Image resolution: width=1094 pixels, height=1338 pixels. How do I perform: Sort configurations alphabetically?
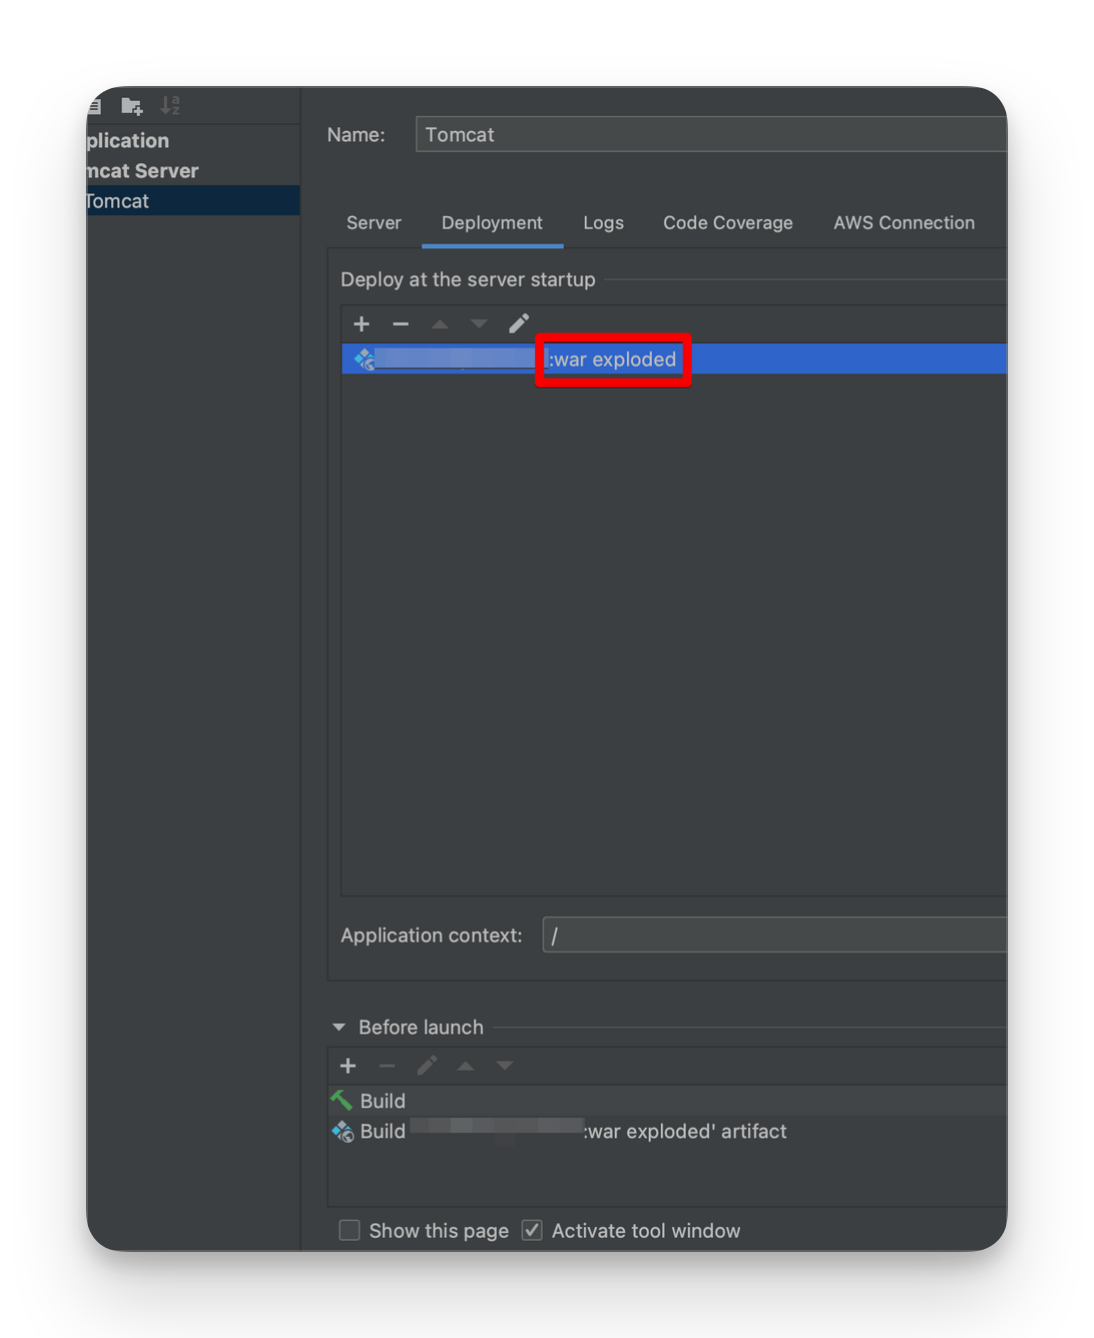171,105
